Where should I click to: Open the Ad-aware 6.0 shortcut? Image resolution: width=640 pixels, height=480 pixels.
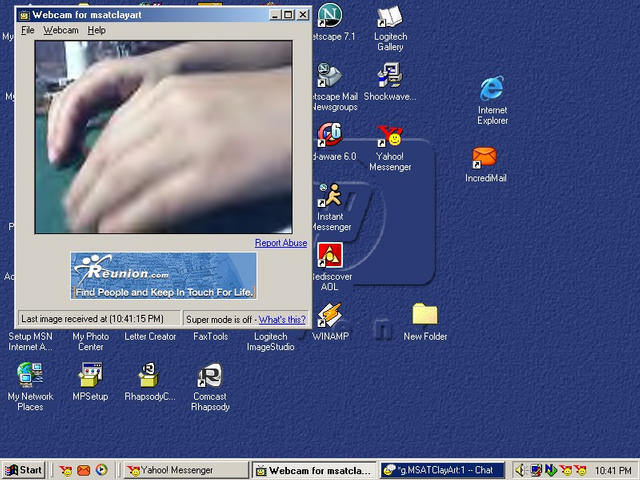pos(330,136)
